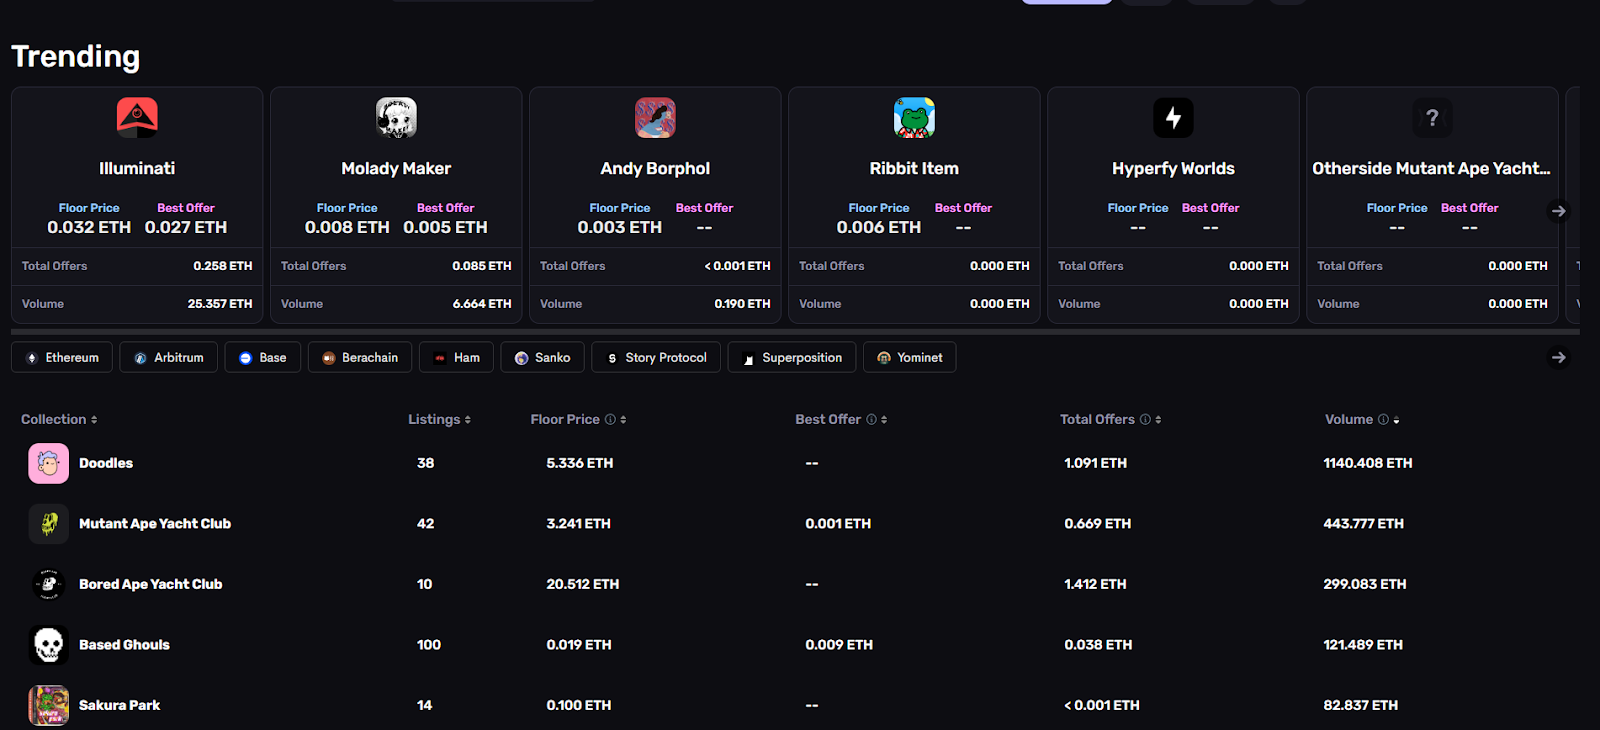Choose the Ham chain filter
The image size is (1600, 730).
[456, 357]
